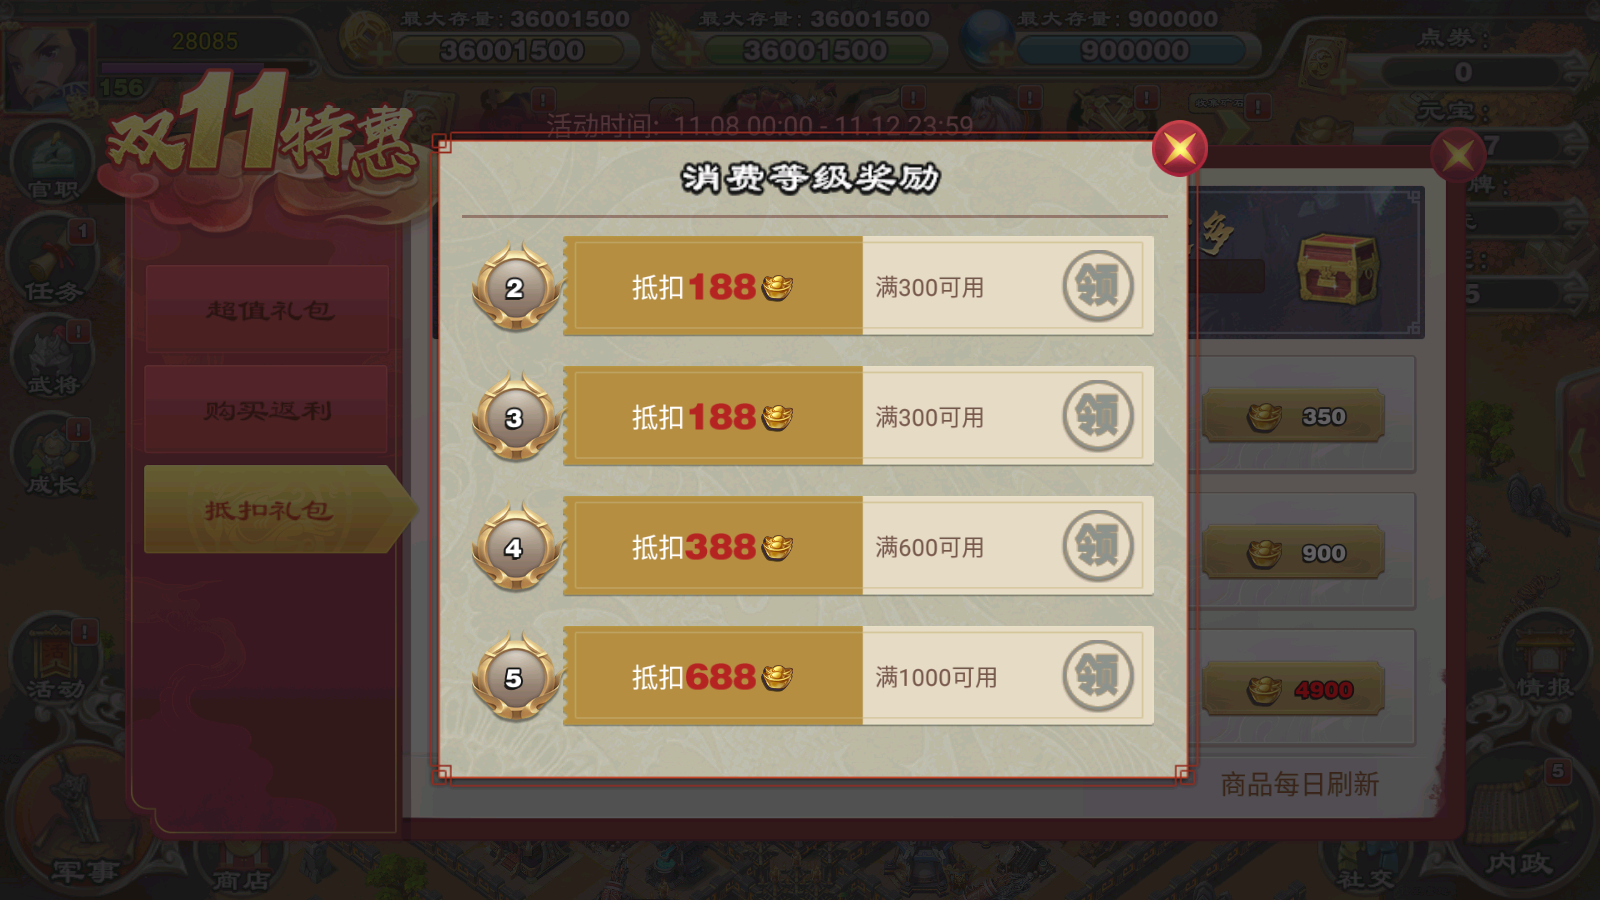Switch to the 购买返利 tab
Image resolution: width=1600 pixels, height=900 pixels.
coord(267,409)
